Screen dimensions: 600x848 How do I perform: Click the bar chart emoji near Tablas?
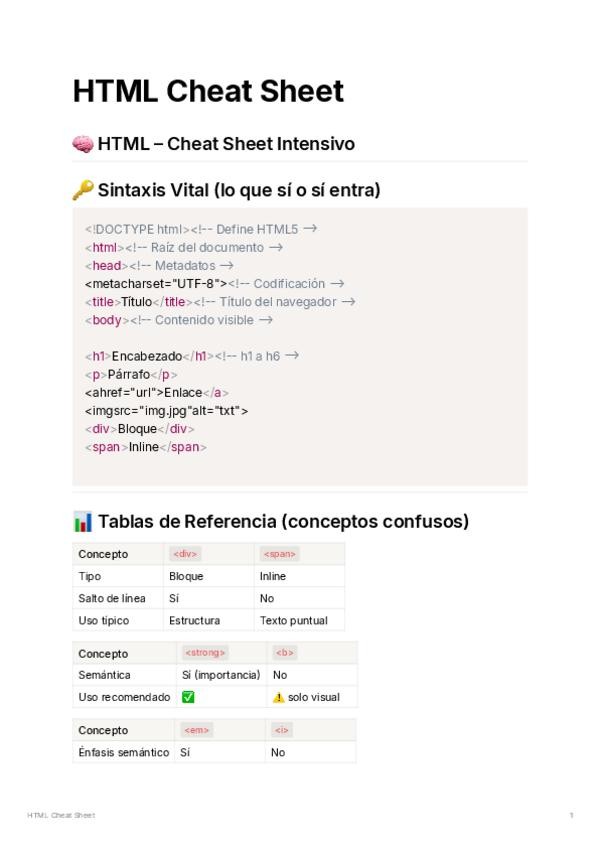83,522
